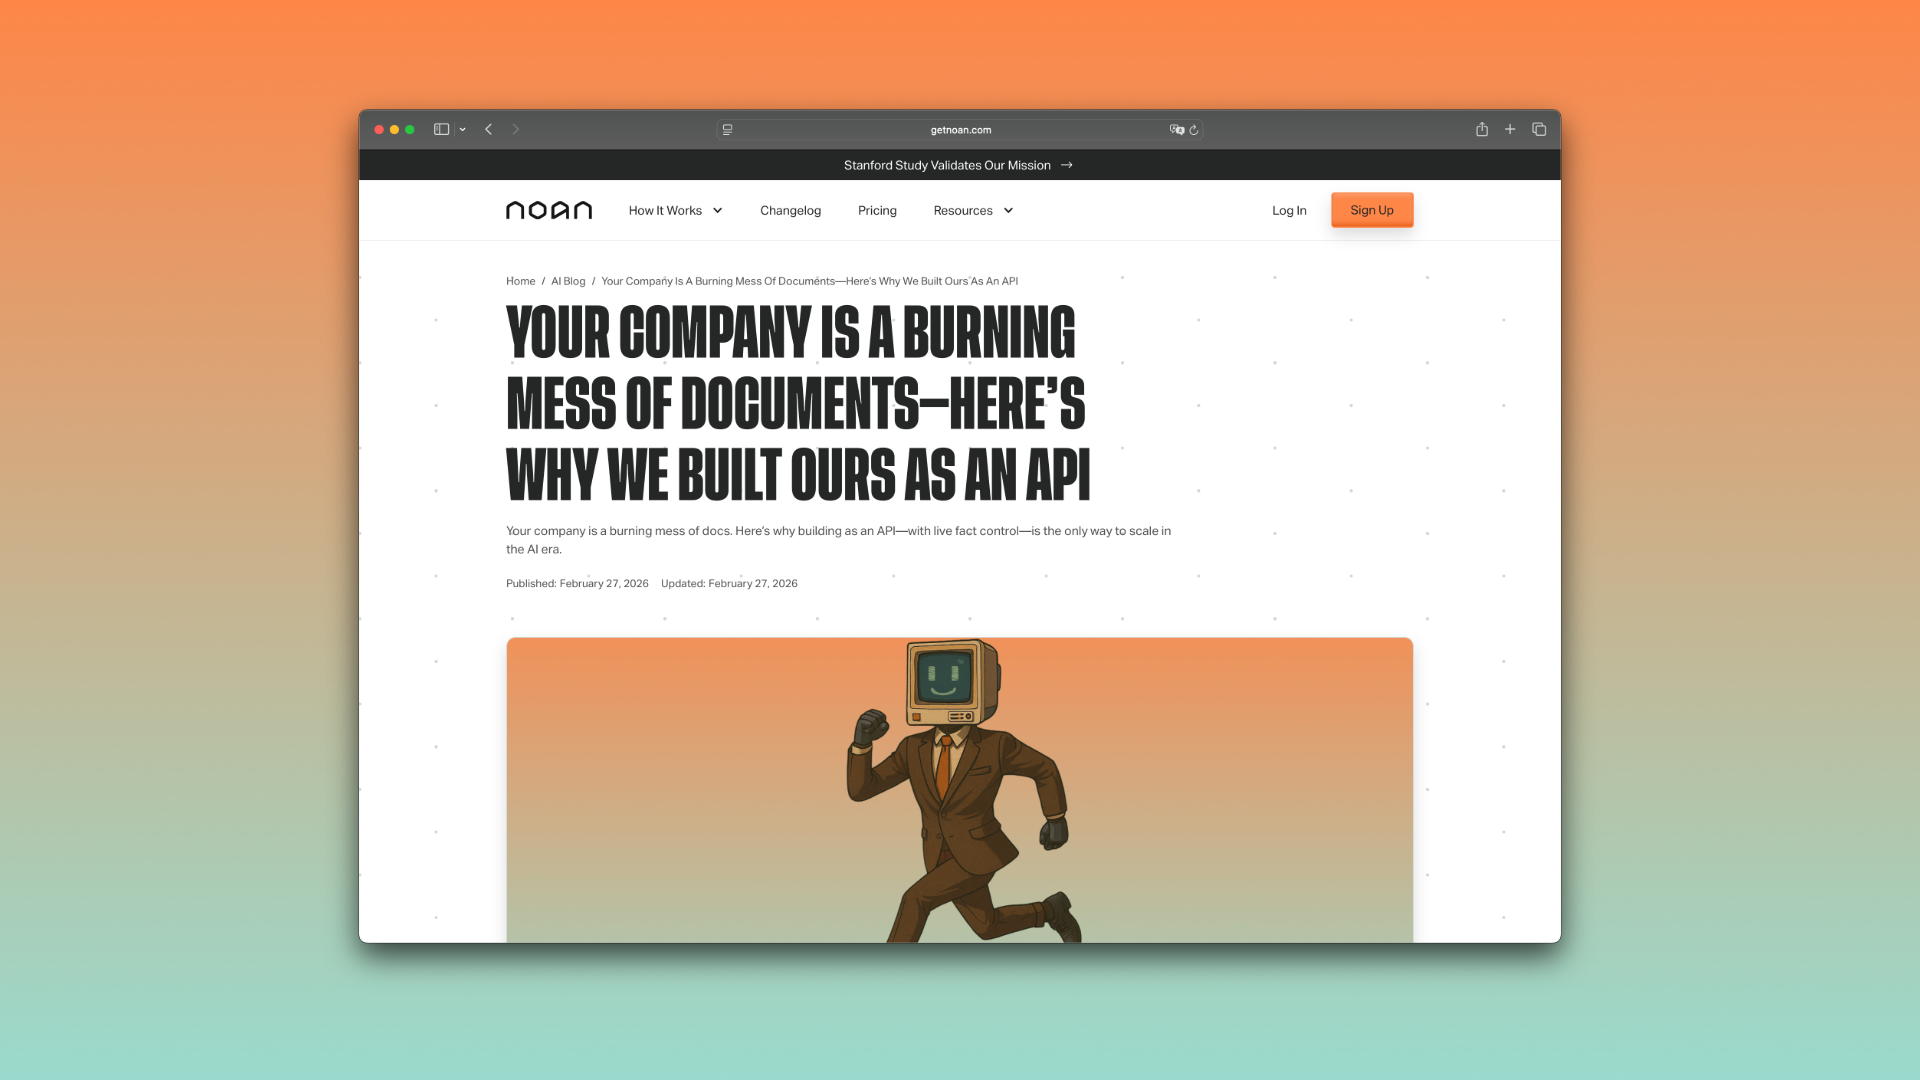Open the Share icon in toolbar

click(x=1482, y=129)
